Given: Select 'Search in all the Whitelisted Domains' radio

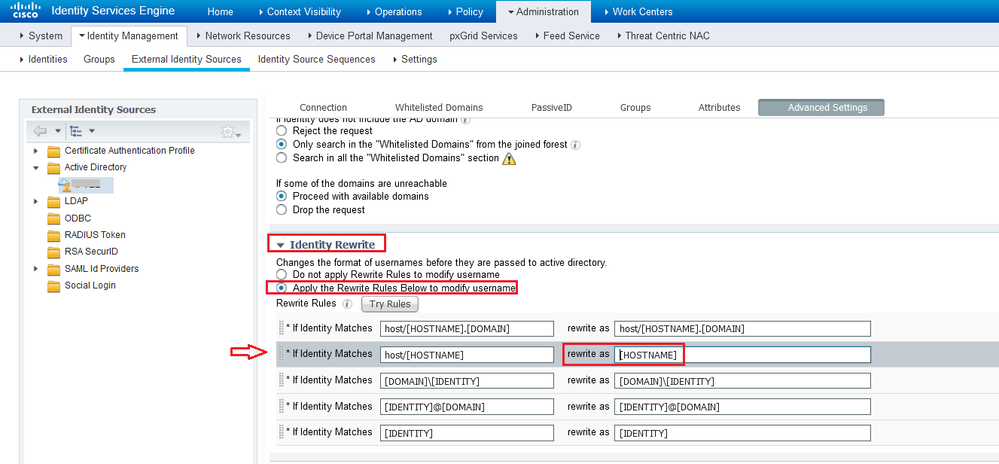Looking at the screenshot, I should 281,157.
